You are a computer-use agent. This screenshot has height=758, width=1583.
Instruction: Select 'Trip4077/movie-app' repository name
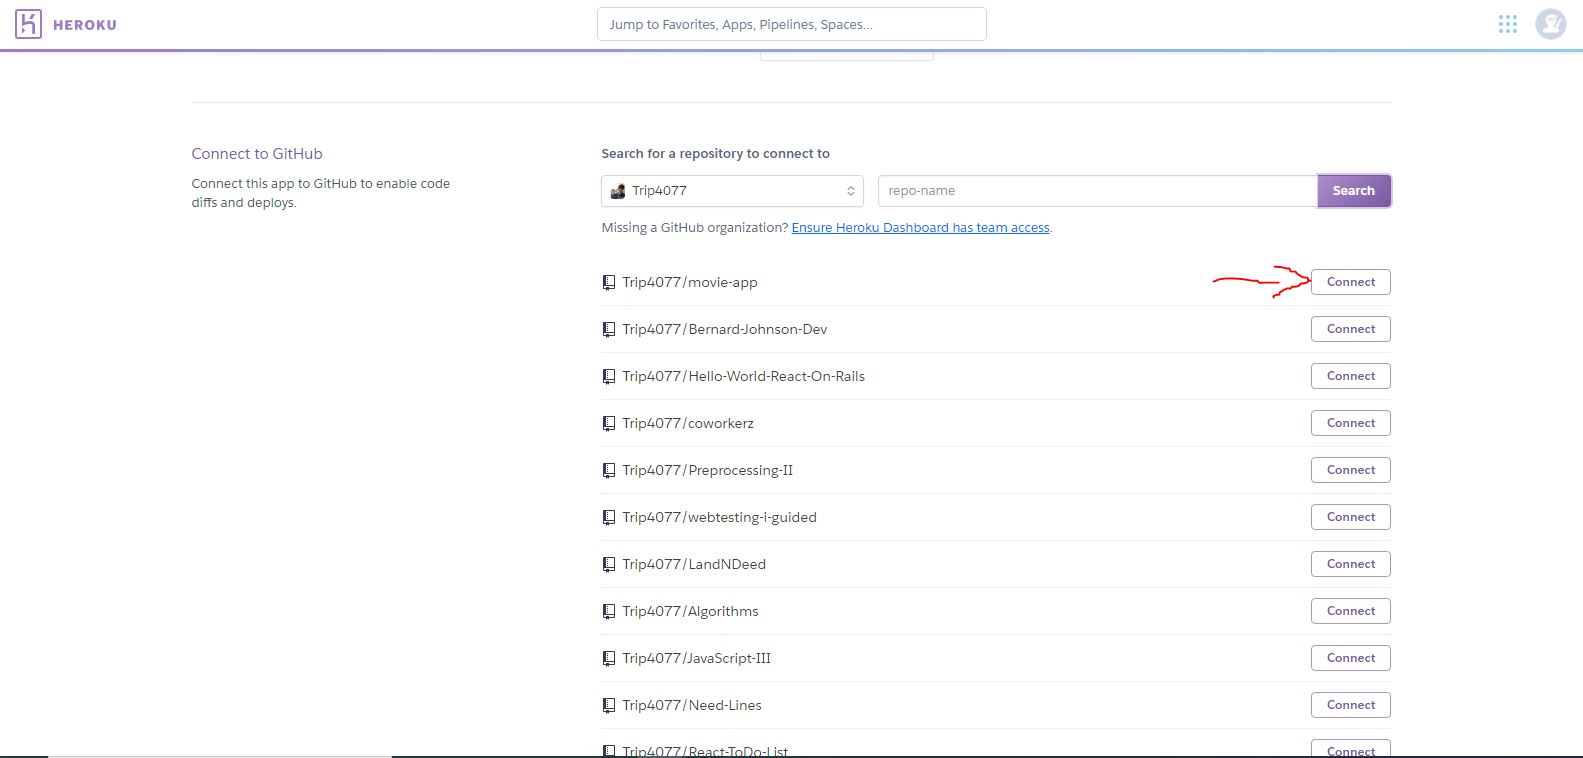690,283
